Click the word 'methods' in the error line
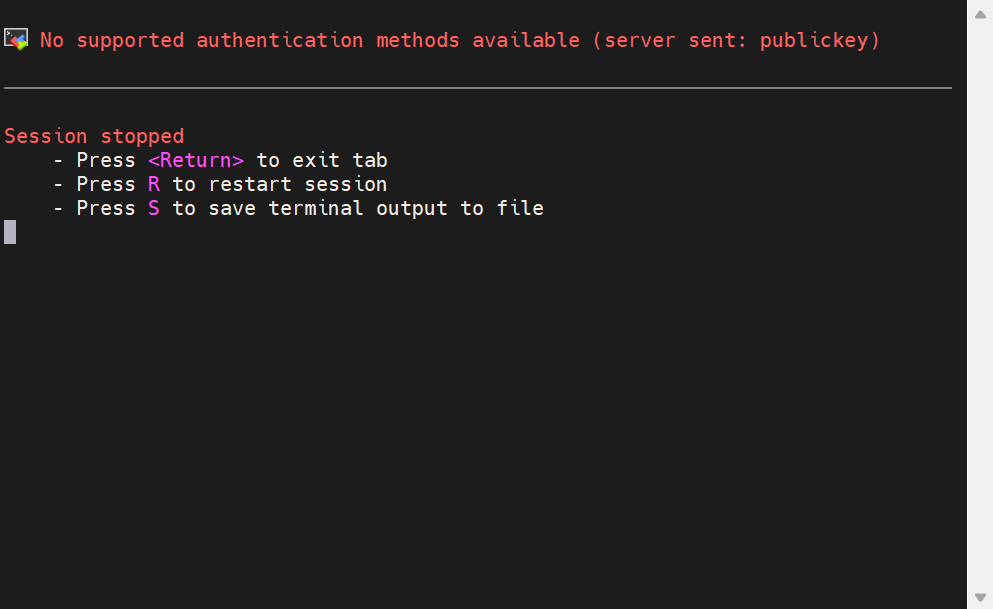993x609 pixels. 418,40
